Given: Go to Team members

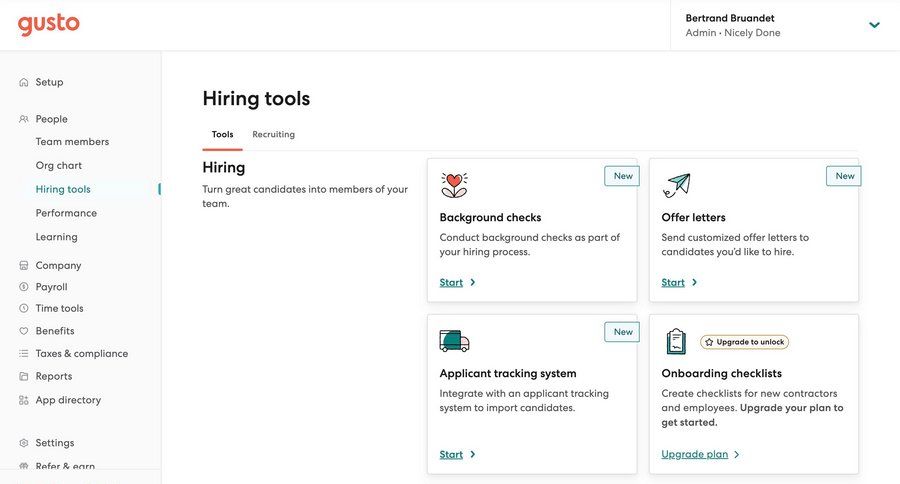Looking at the screenshot, I should (72, 141).
